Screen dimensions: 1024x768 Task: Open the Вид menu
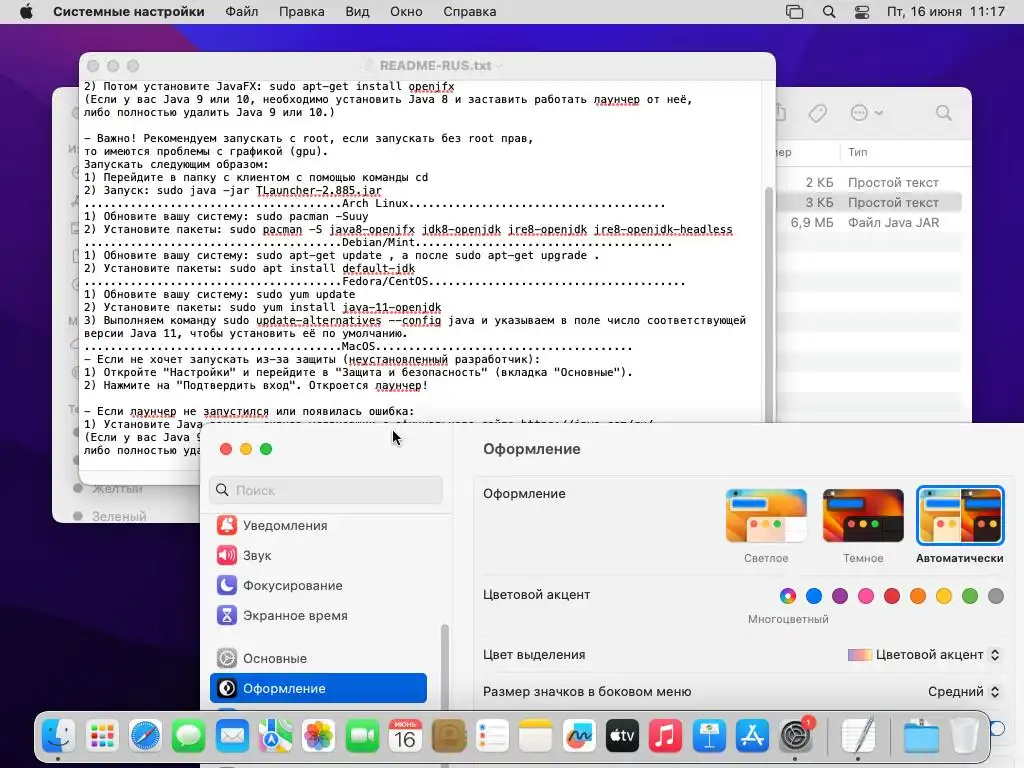[357, 12]
